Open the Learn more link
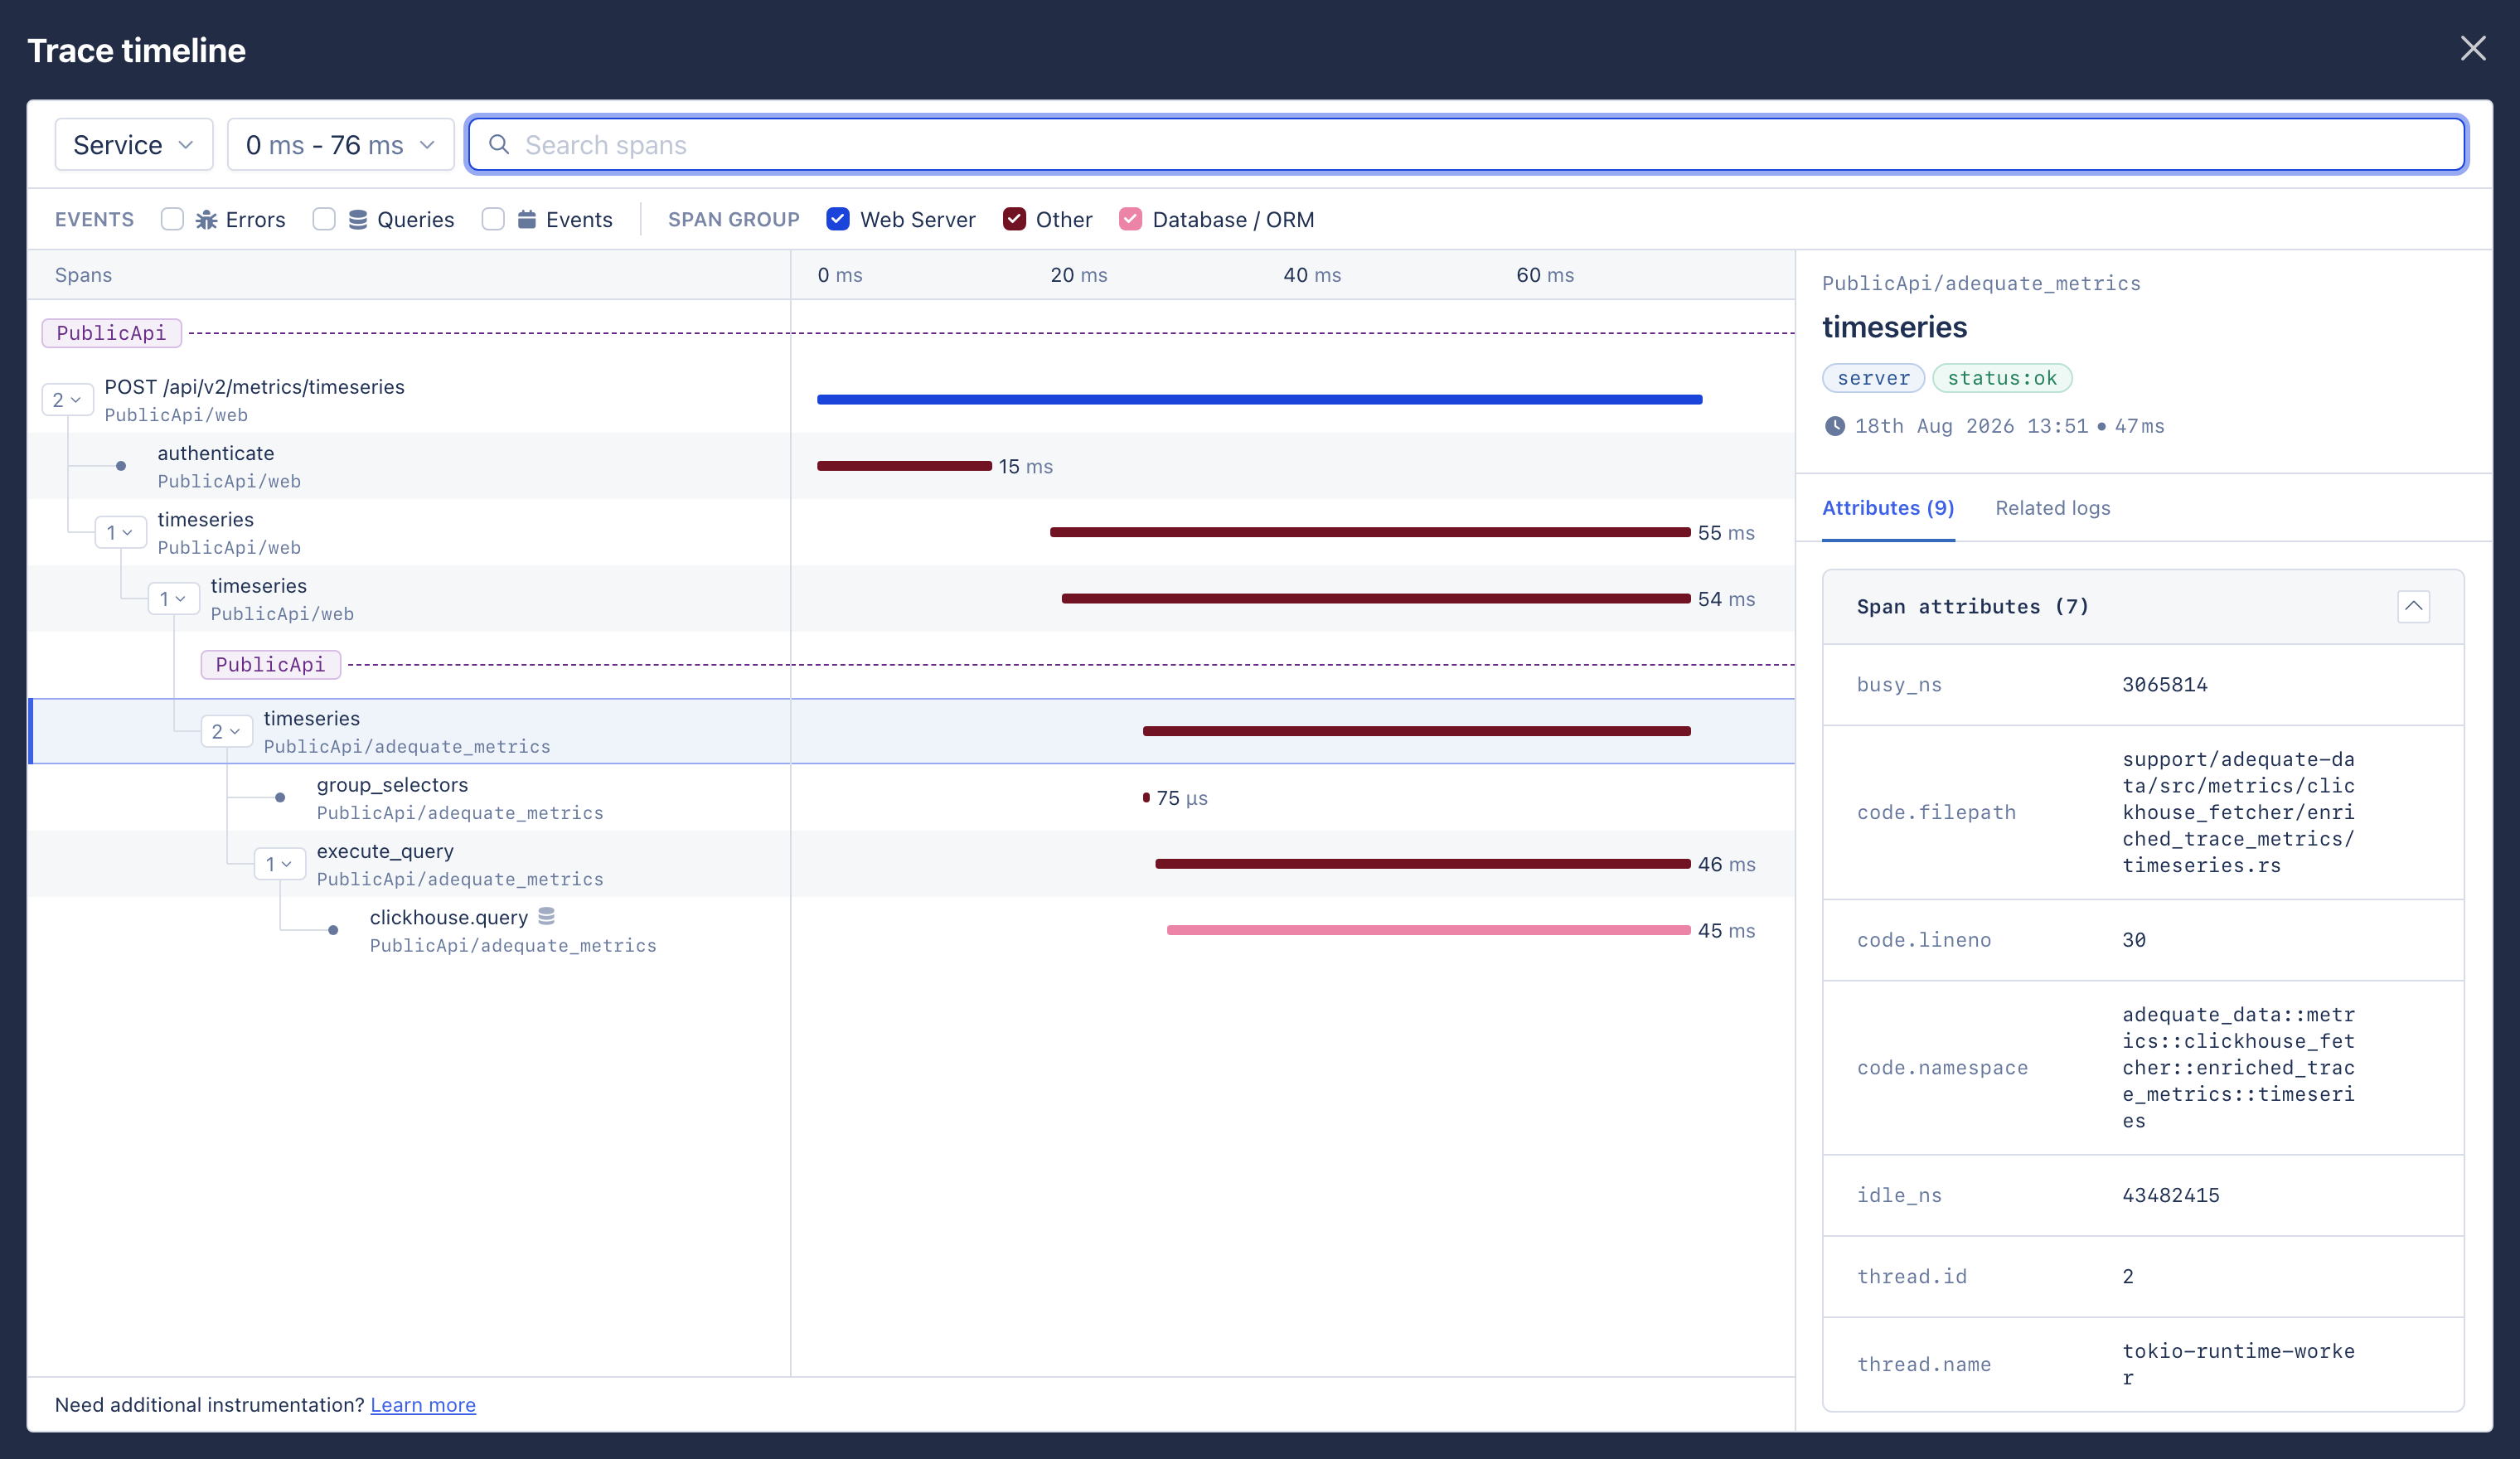Screen dimensions: 2520x1459 point(423,1405)
